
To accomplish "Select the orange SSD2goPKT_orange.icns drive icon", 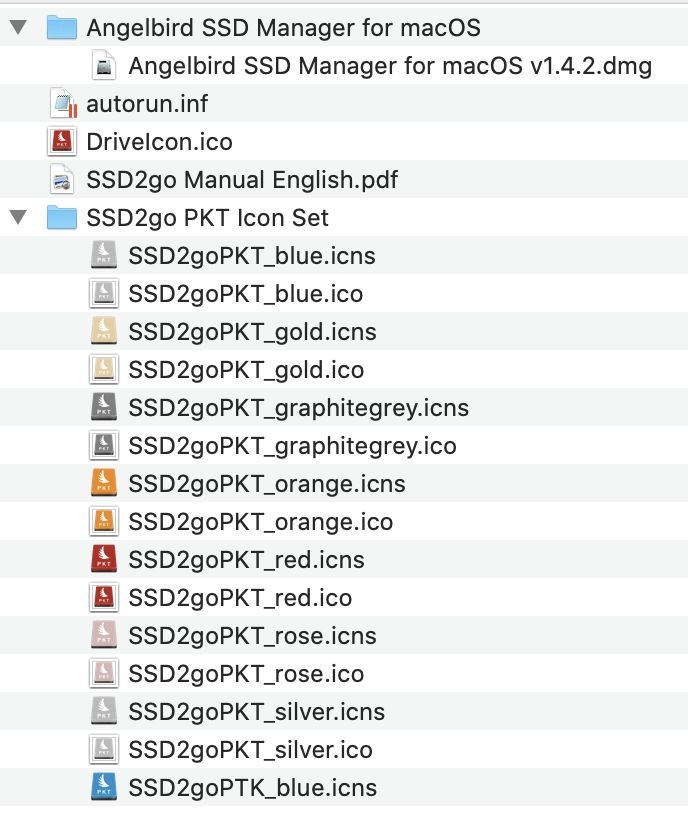I will 104,484.
